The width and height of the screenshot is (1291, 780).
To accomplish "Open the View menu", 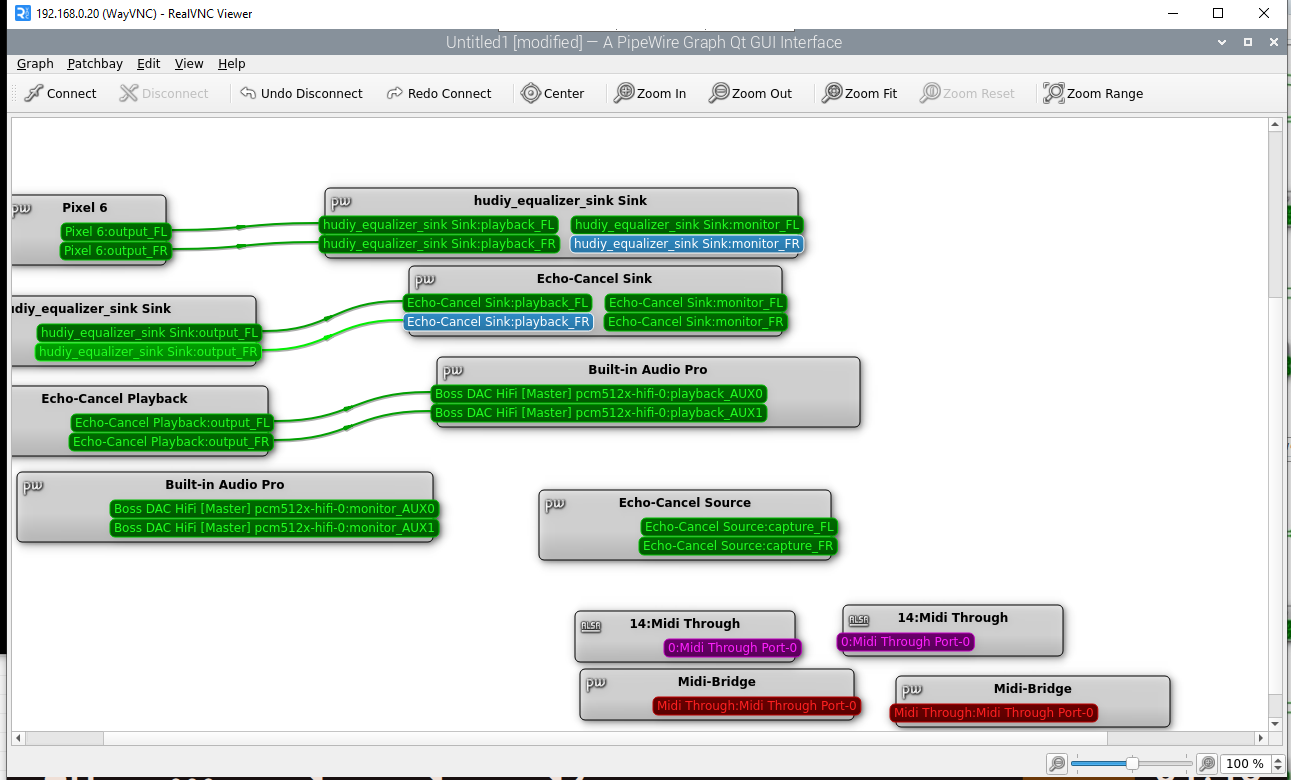I will [x=189, y=63].
